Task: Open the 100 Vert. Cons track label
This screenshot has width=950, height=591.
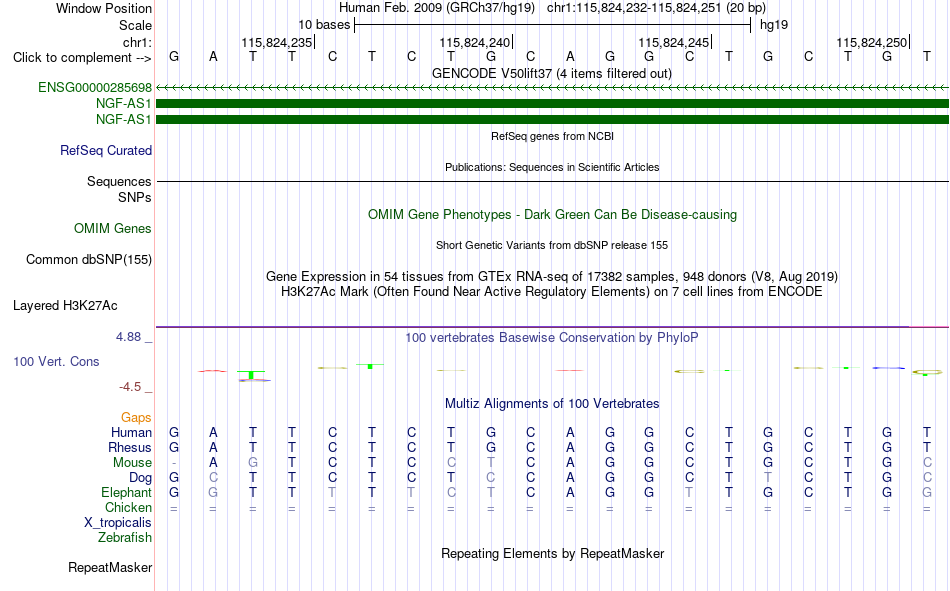Action: coord(56,361)
